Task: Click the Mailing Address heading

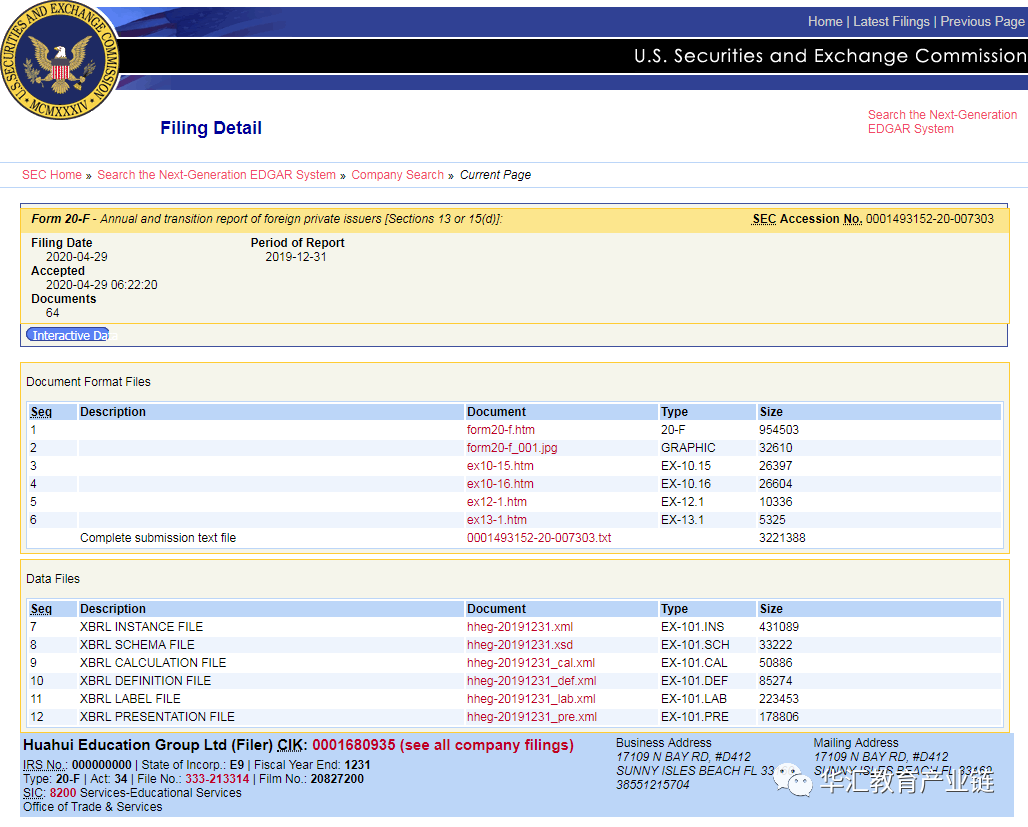Action: pyautogui.click(x=856, y=743)
